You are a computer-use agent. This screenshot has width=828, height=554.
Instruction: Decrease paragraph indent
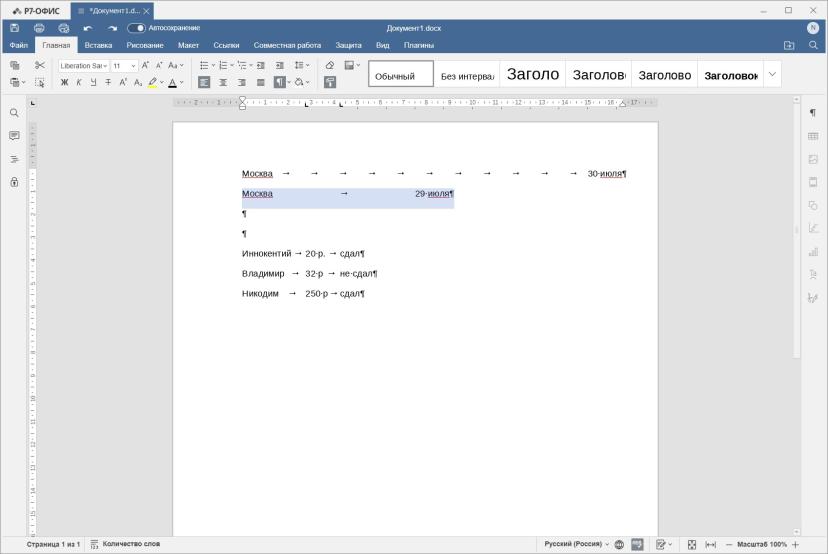[x=261, y=65]
